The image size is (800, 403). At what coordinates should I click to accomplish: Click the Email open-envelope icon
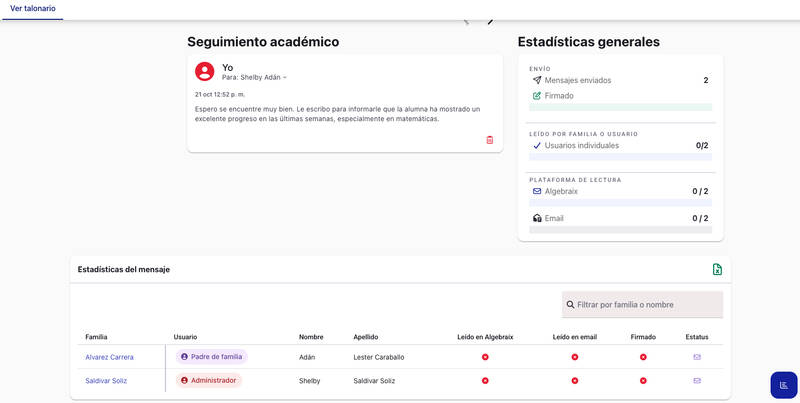point(537,218)
